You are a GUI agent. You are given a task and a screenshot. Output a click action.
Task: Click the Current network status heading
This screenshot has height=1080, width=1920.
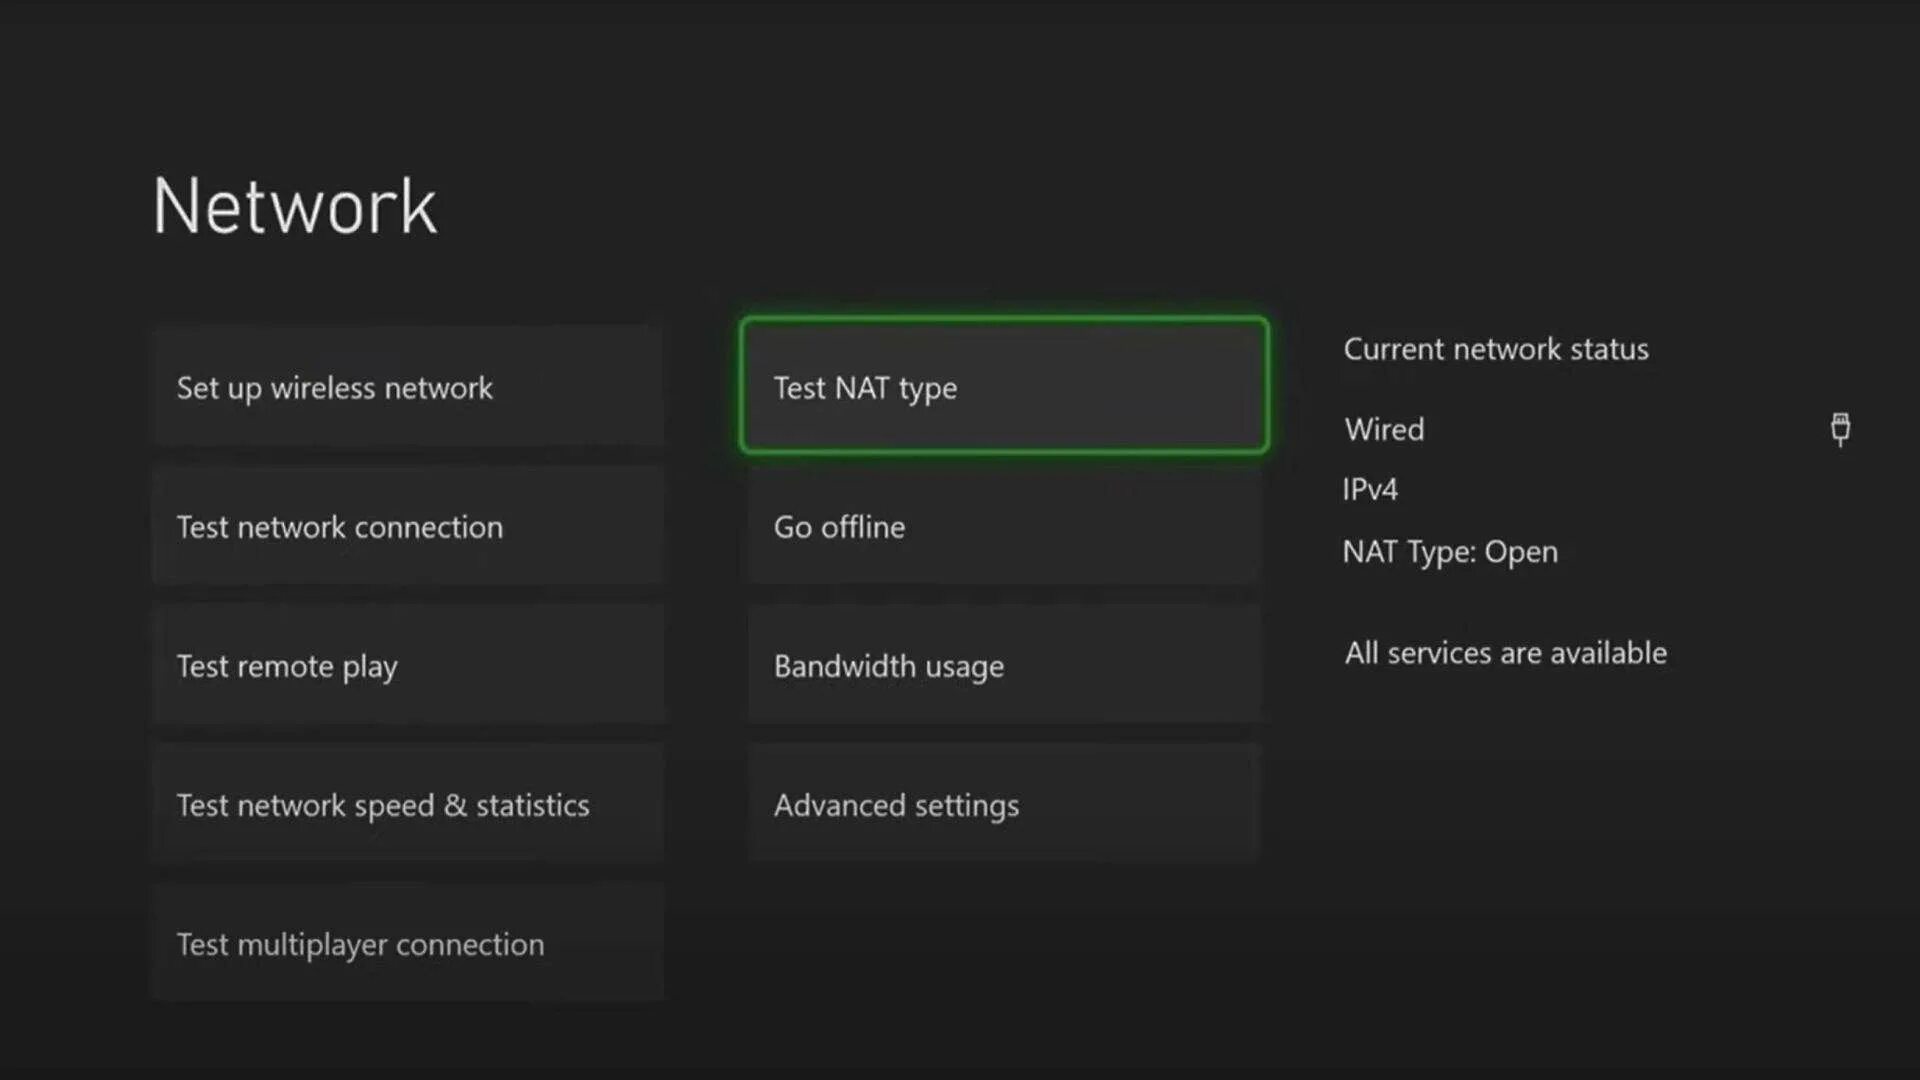pyautogui.click(x=1495, y=349)
